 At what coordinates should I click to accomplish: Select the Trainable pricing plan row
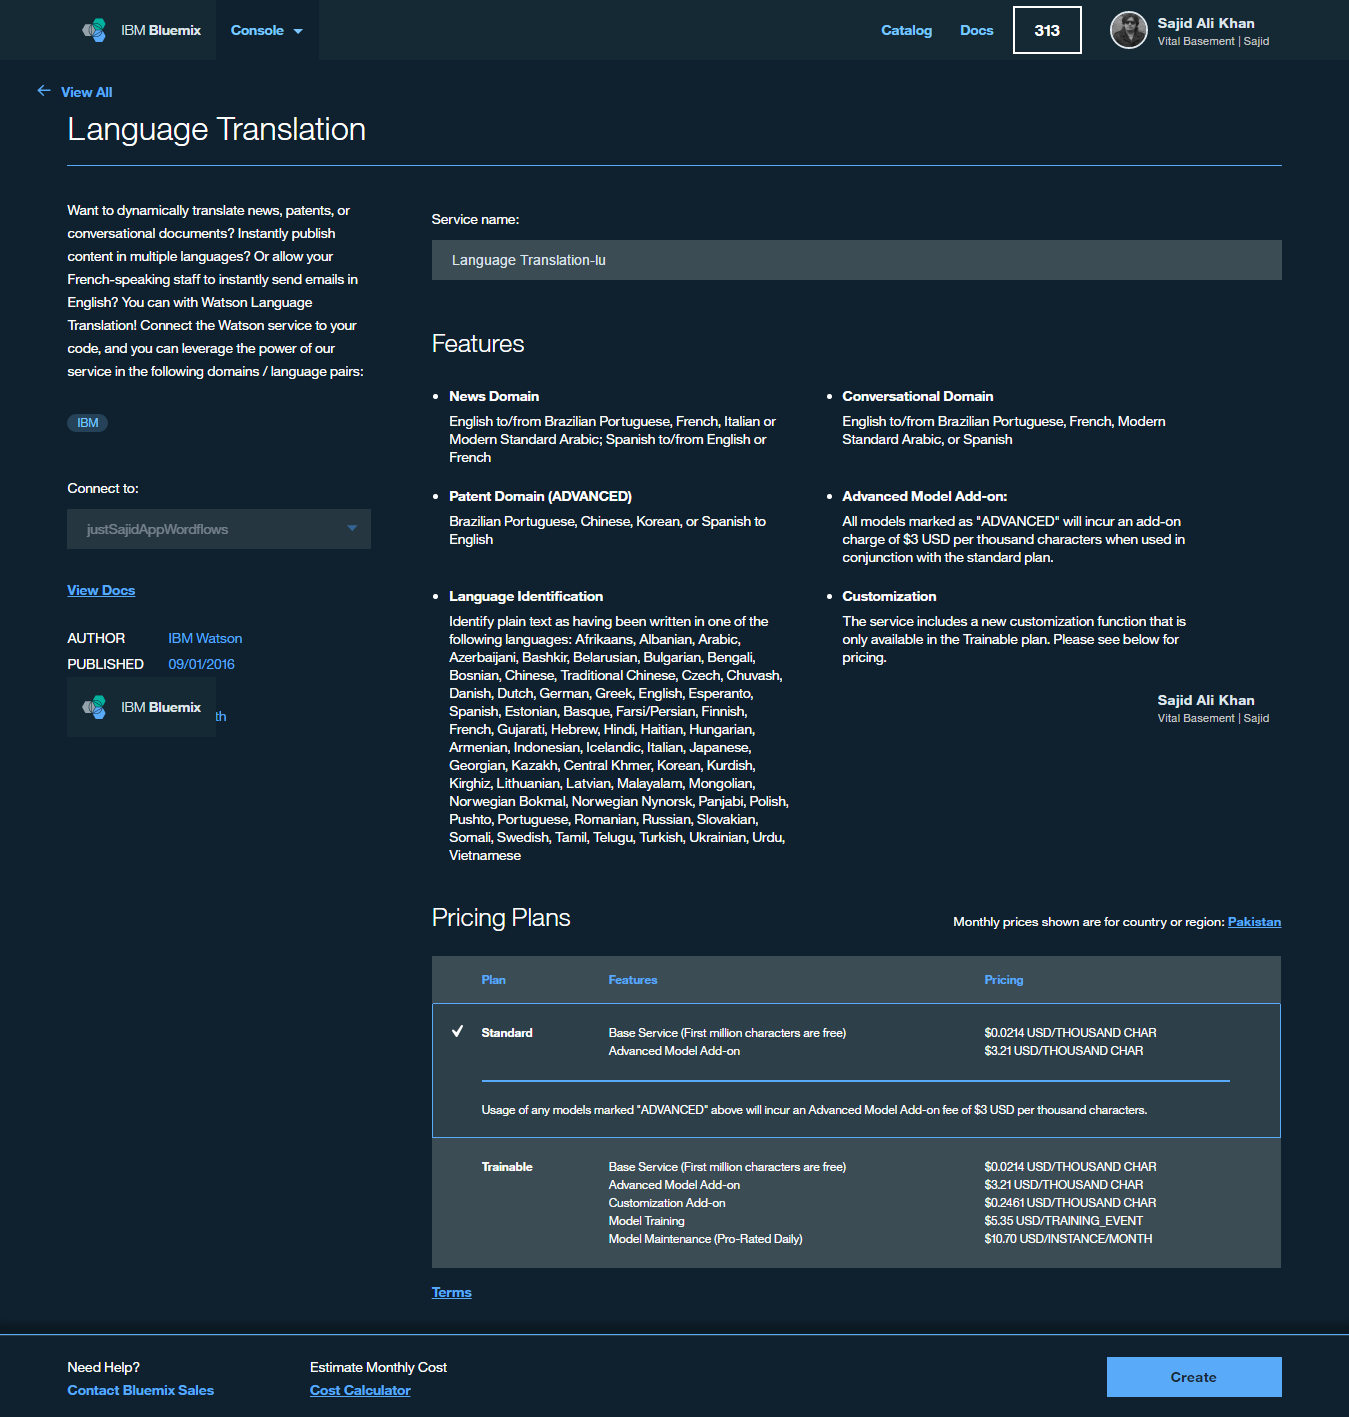pyautogui.click(x=856, y=1203)
